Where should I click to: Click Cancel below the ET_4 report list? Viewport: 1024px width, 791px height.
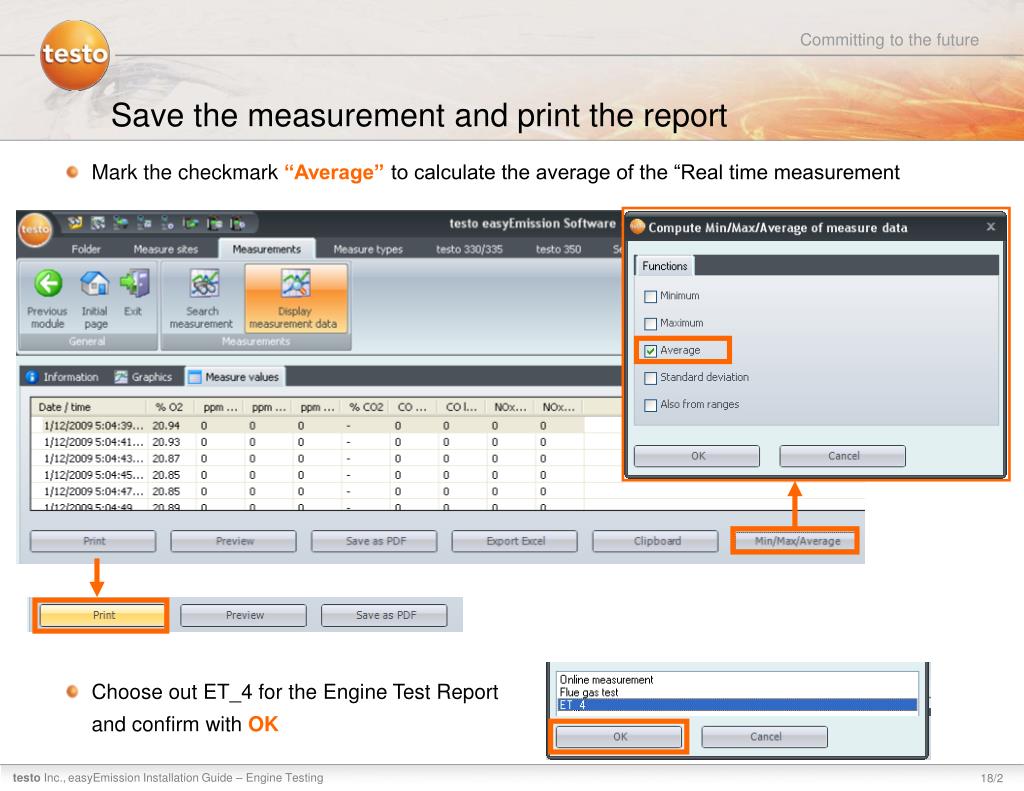765,737
